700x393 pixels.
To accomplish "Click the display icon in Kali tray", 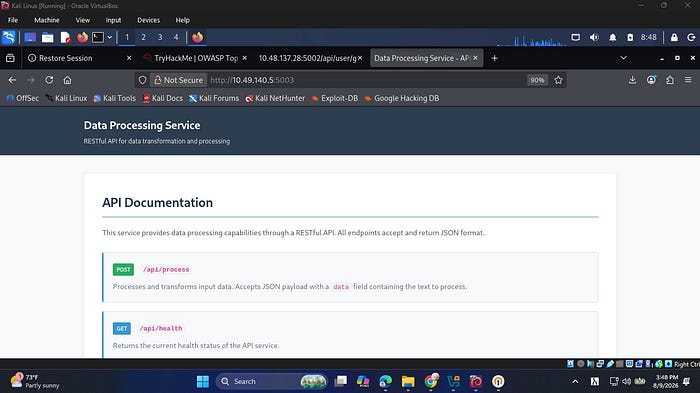I will (x=576, y=38).
